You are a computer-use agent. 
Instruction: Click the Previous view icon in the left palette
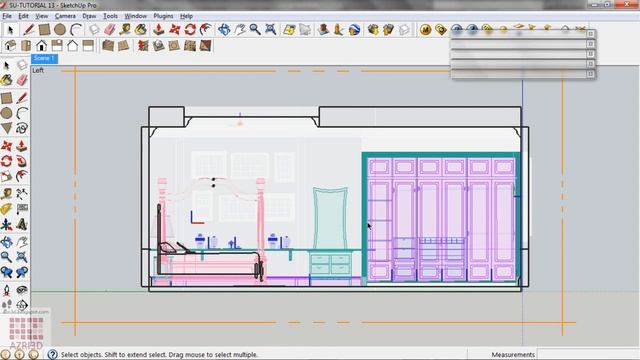click(x=7, y=272)
